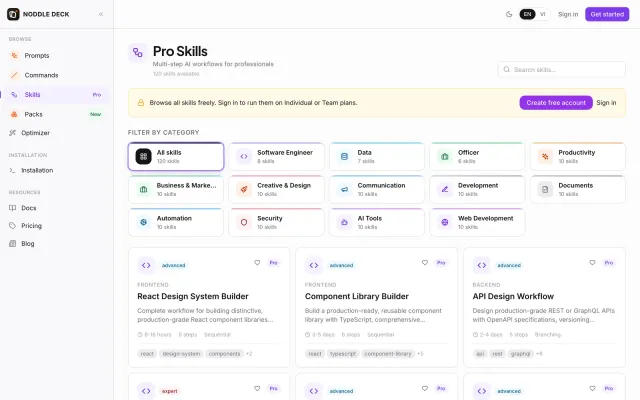Click the Pro badge on API Design Workflow
The width and height of the screenshot is (640, 400).
pyautogui.click(x=609, y=263)
